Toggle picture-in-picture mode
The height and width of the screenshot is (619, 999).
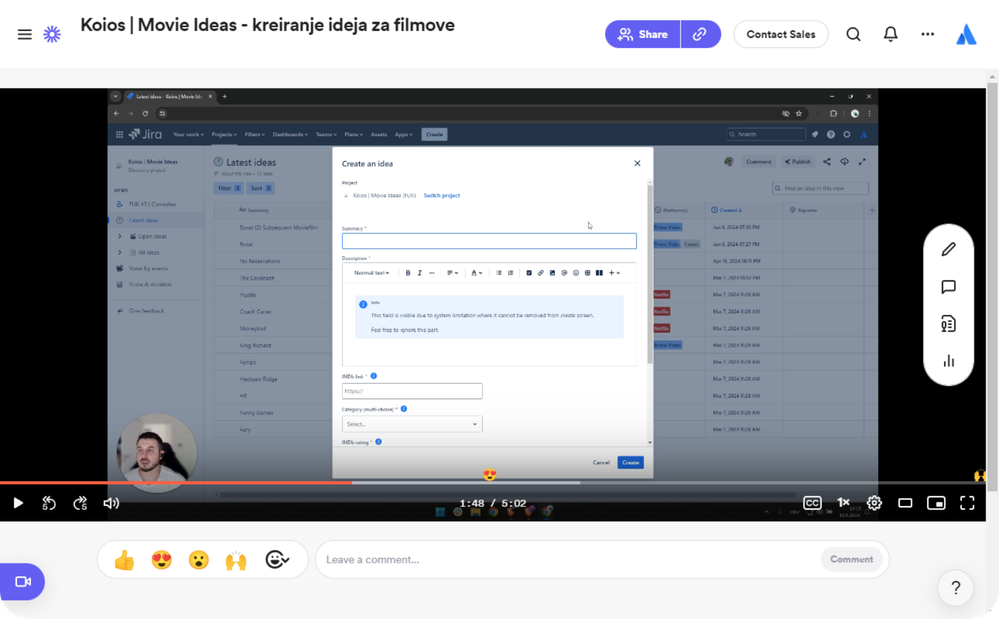pyautogui.click(x=936, y=503)
